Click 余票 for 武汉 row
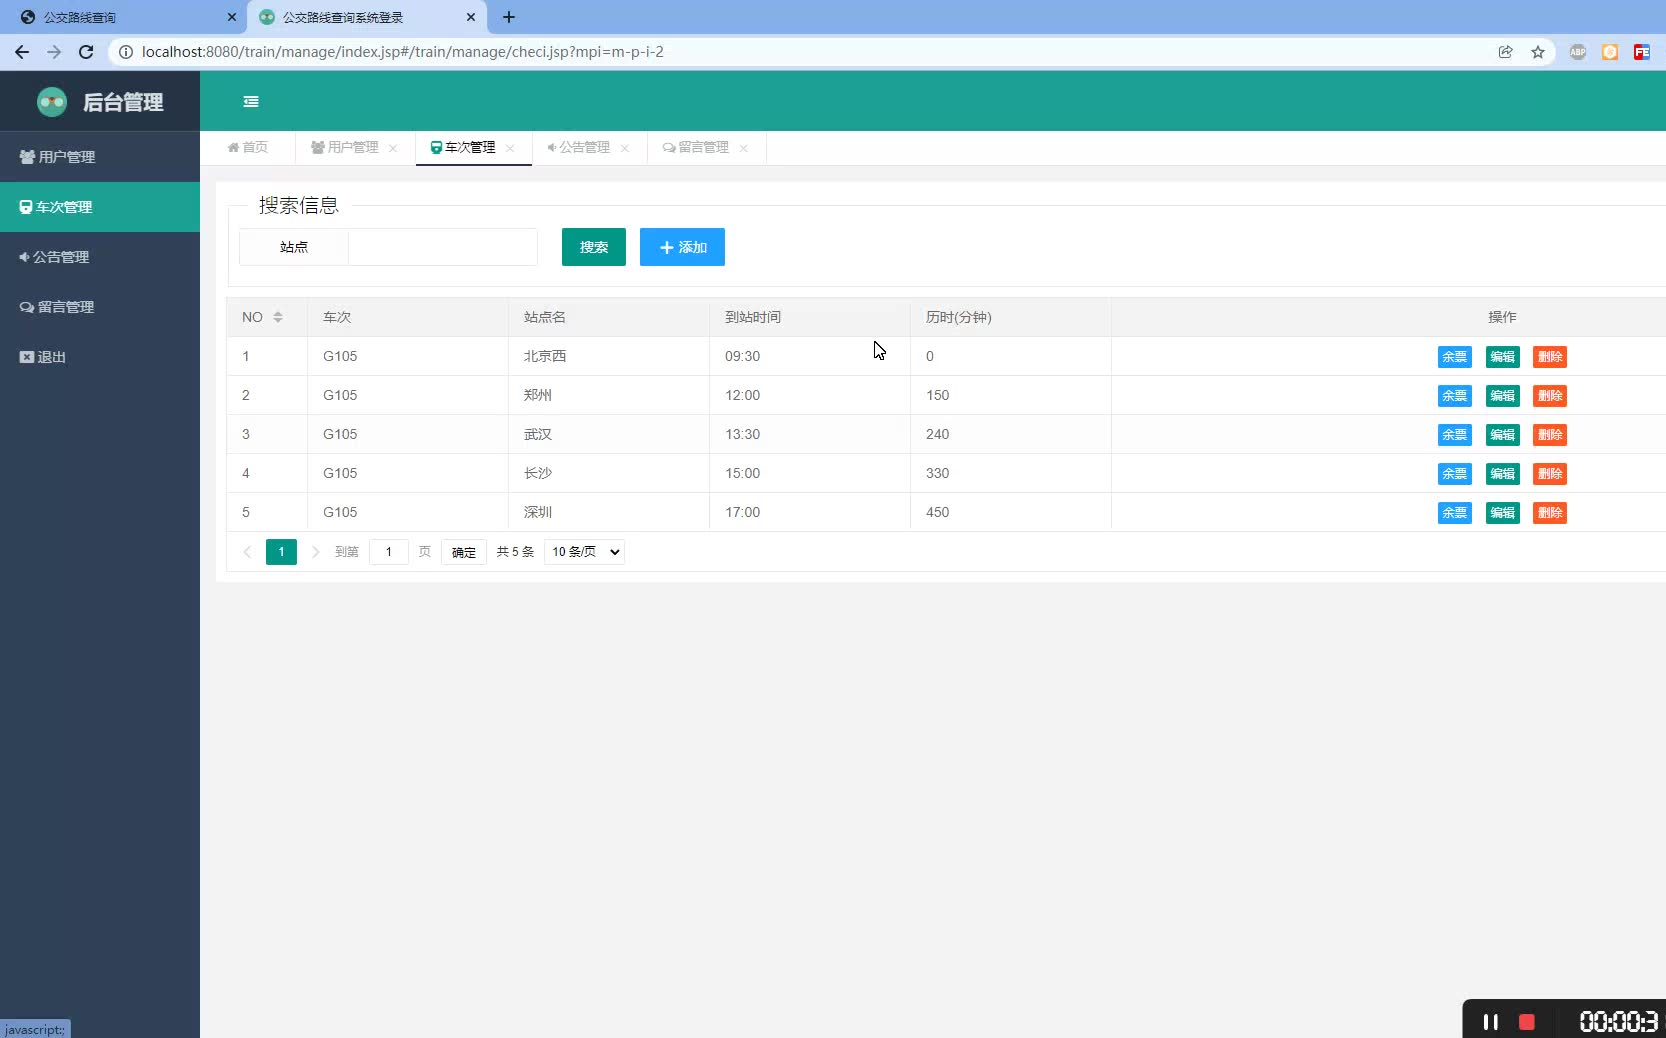1666x1038 pixels. (1455, 435)
